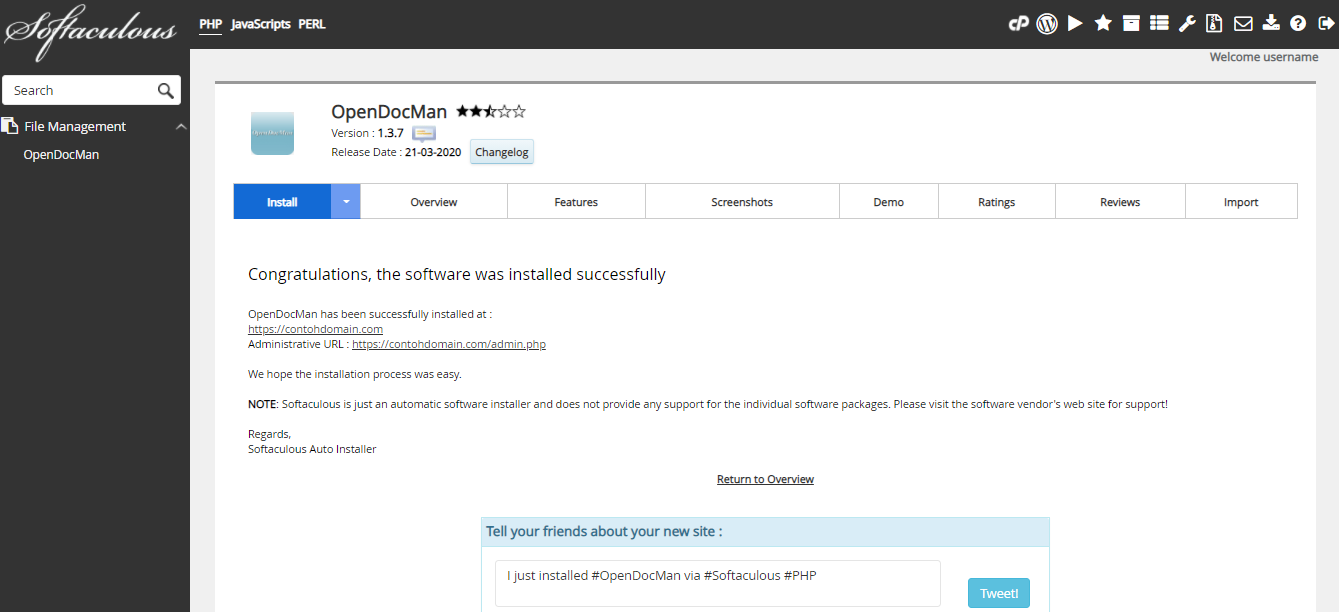Click the help question-mark icon
This screenshot has height=612, width=1339.
coord(1297,22)
